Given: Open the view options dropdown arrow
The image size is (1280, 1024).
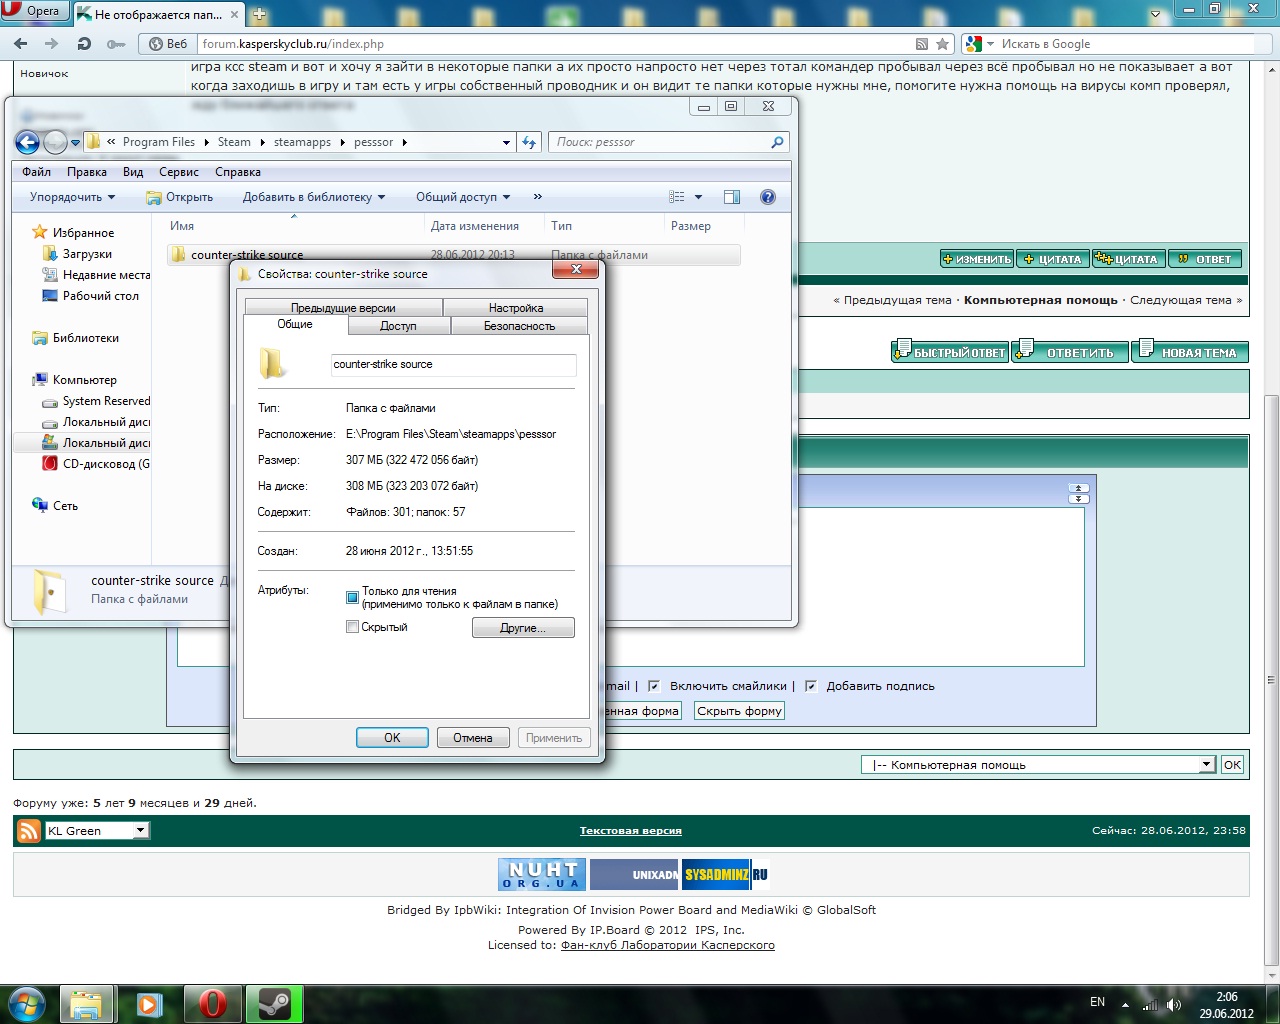Looking at the screenshot, I should 698,197.
